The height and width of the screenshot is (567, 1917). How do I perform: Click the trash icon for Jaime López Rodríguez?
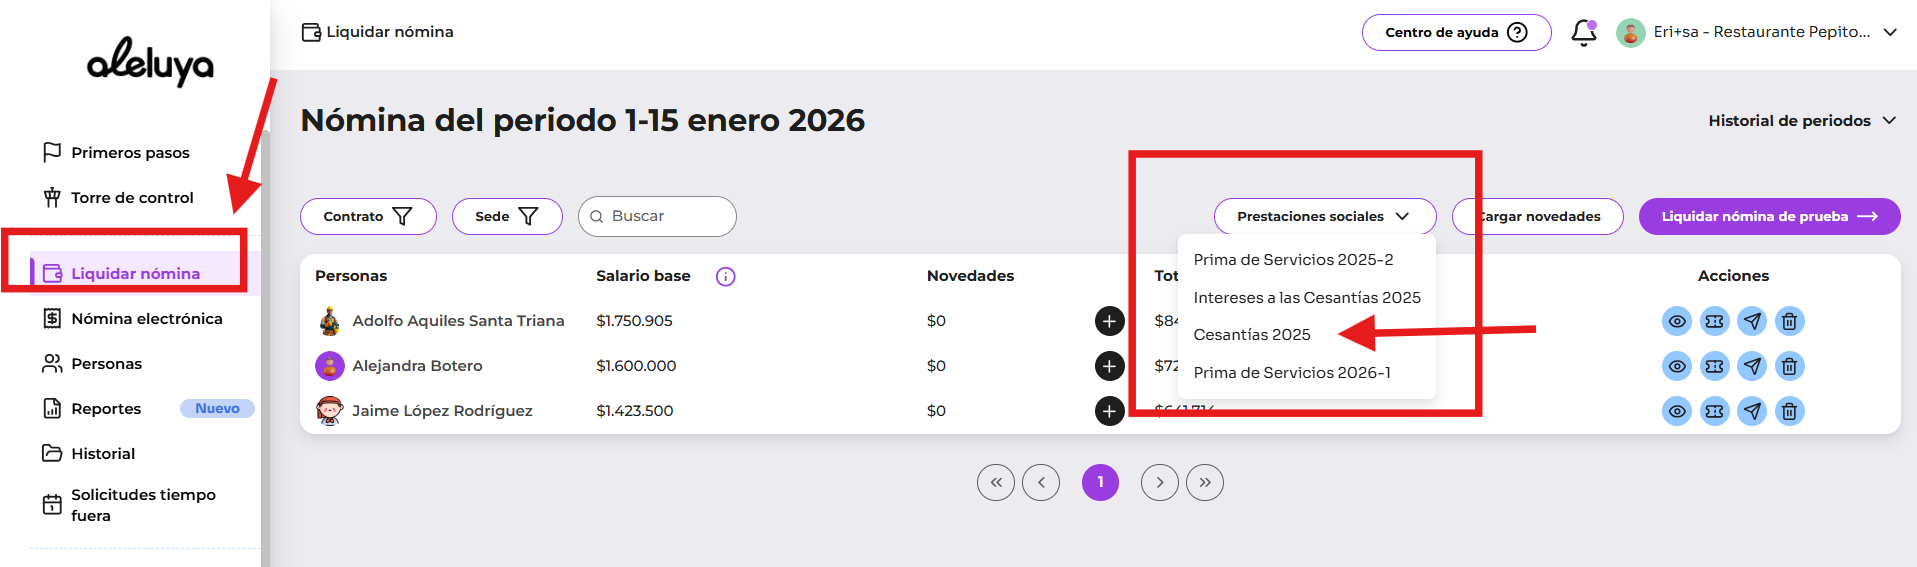point(1789,411)
